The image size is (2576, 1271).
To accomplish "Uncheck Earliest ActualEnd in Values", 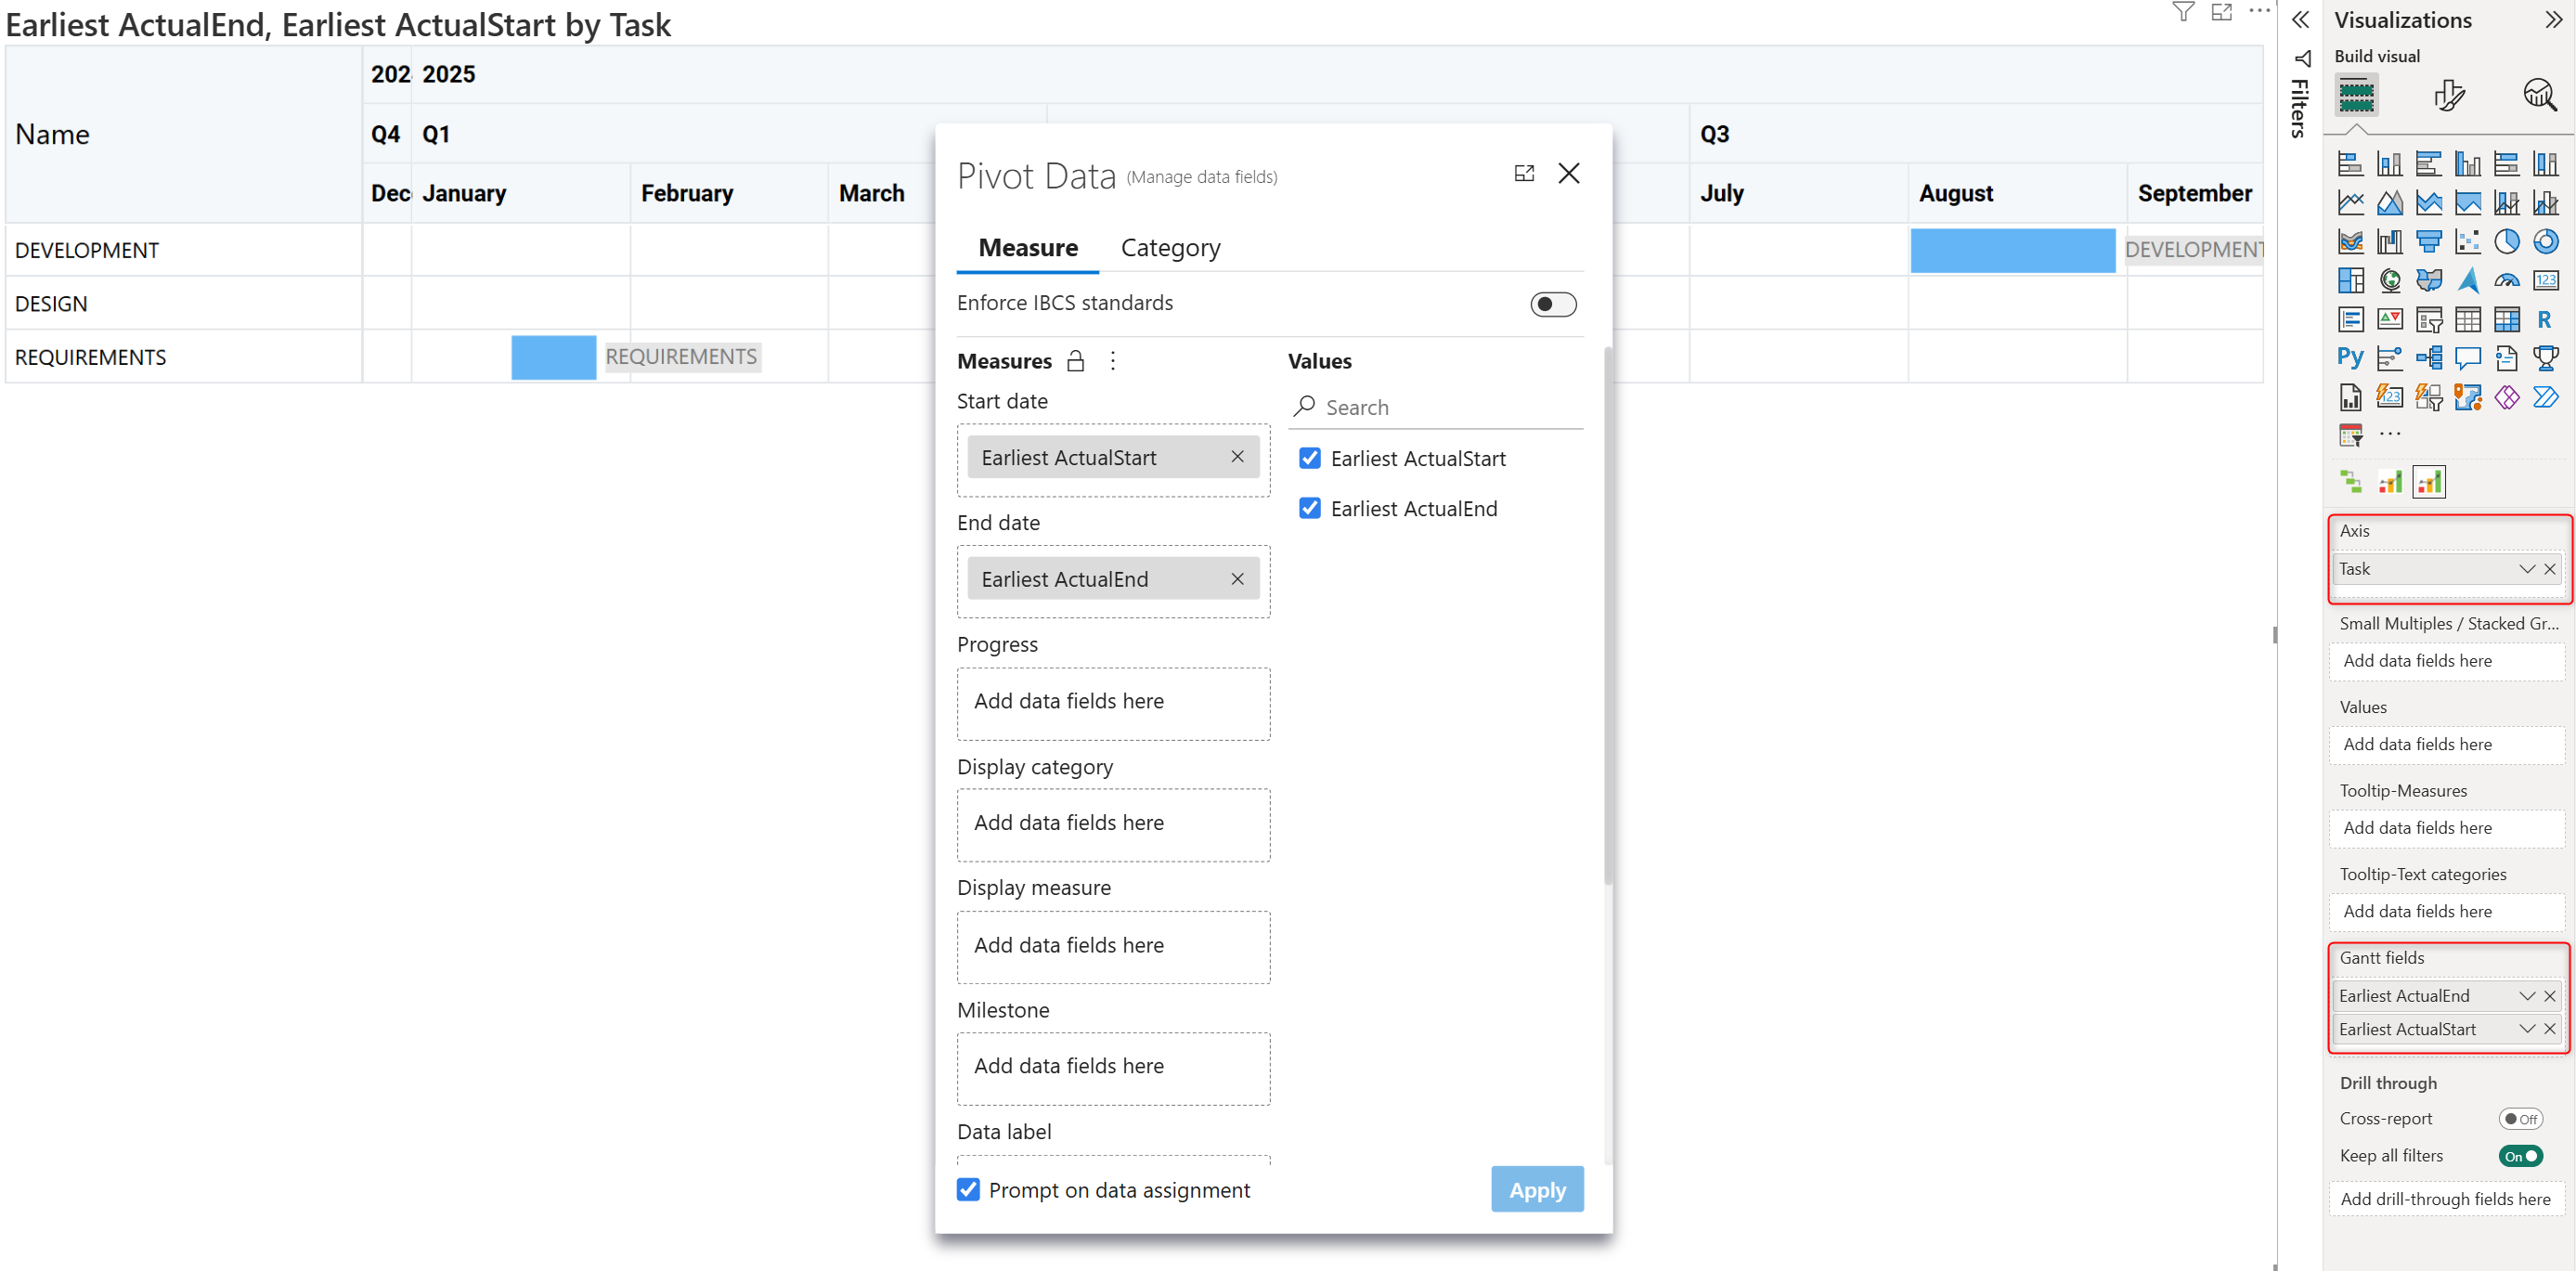I will (x=1309, y=508).
